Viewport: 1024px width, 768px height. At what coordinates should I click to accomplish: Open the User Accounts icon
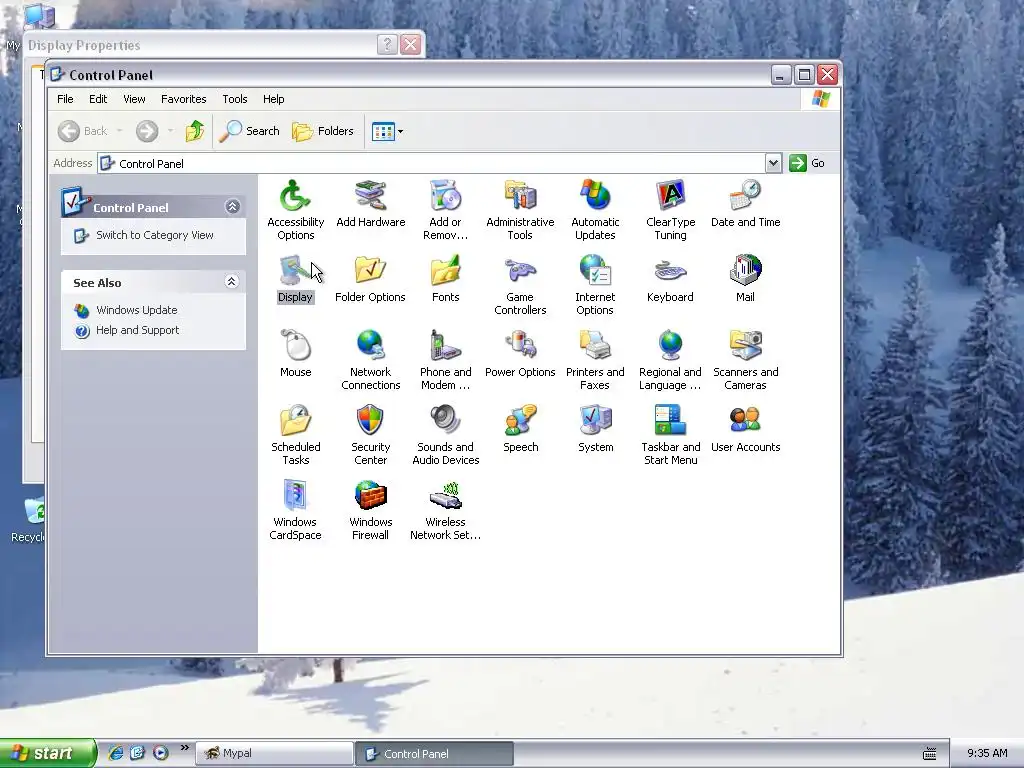(x=745, y=421)
